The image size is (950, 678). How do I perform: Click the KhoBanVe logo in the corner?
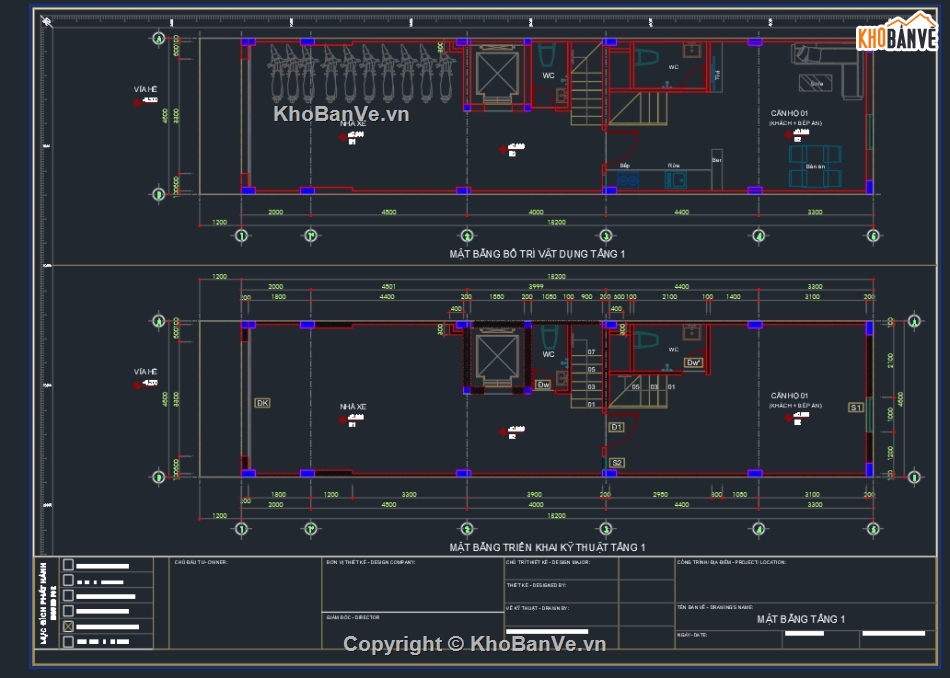(896, 36)
